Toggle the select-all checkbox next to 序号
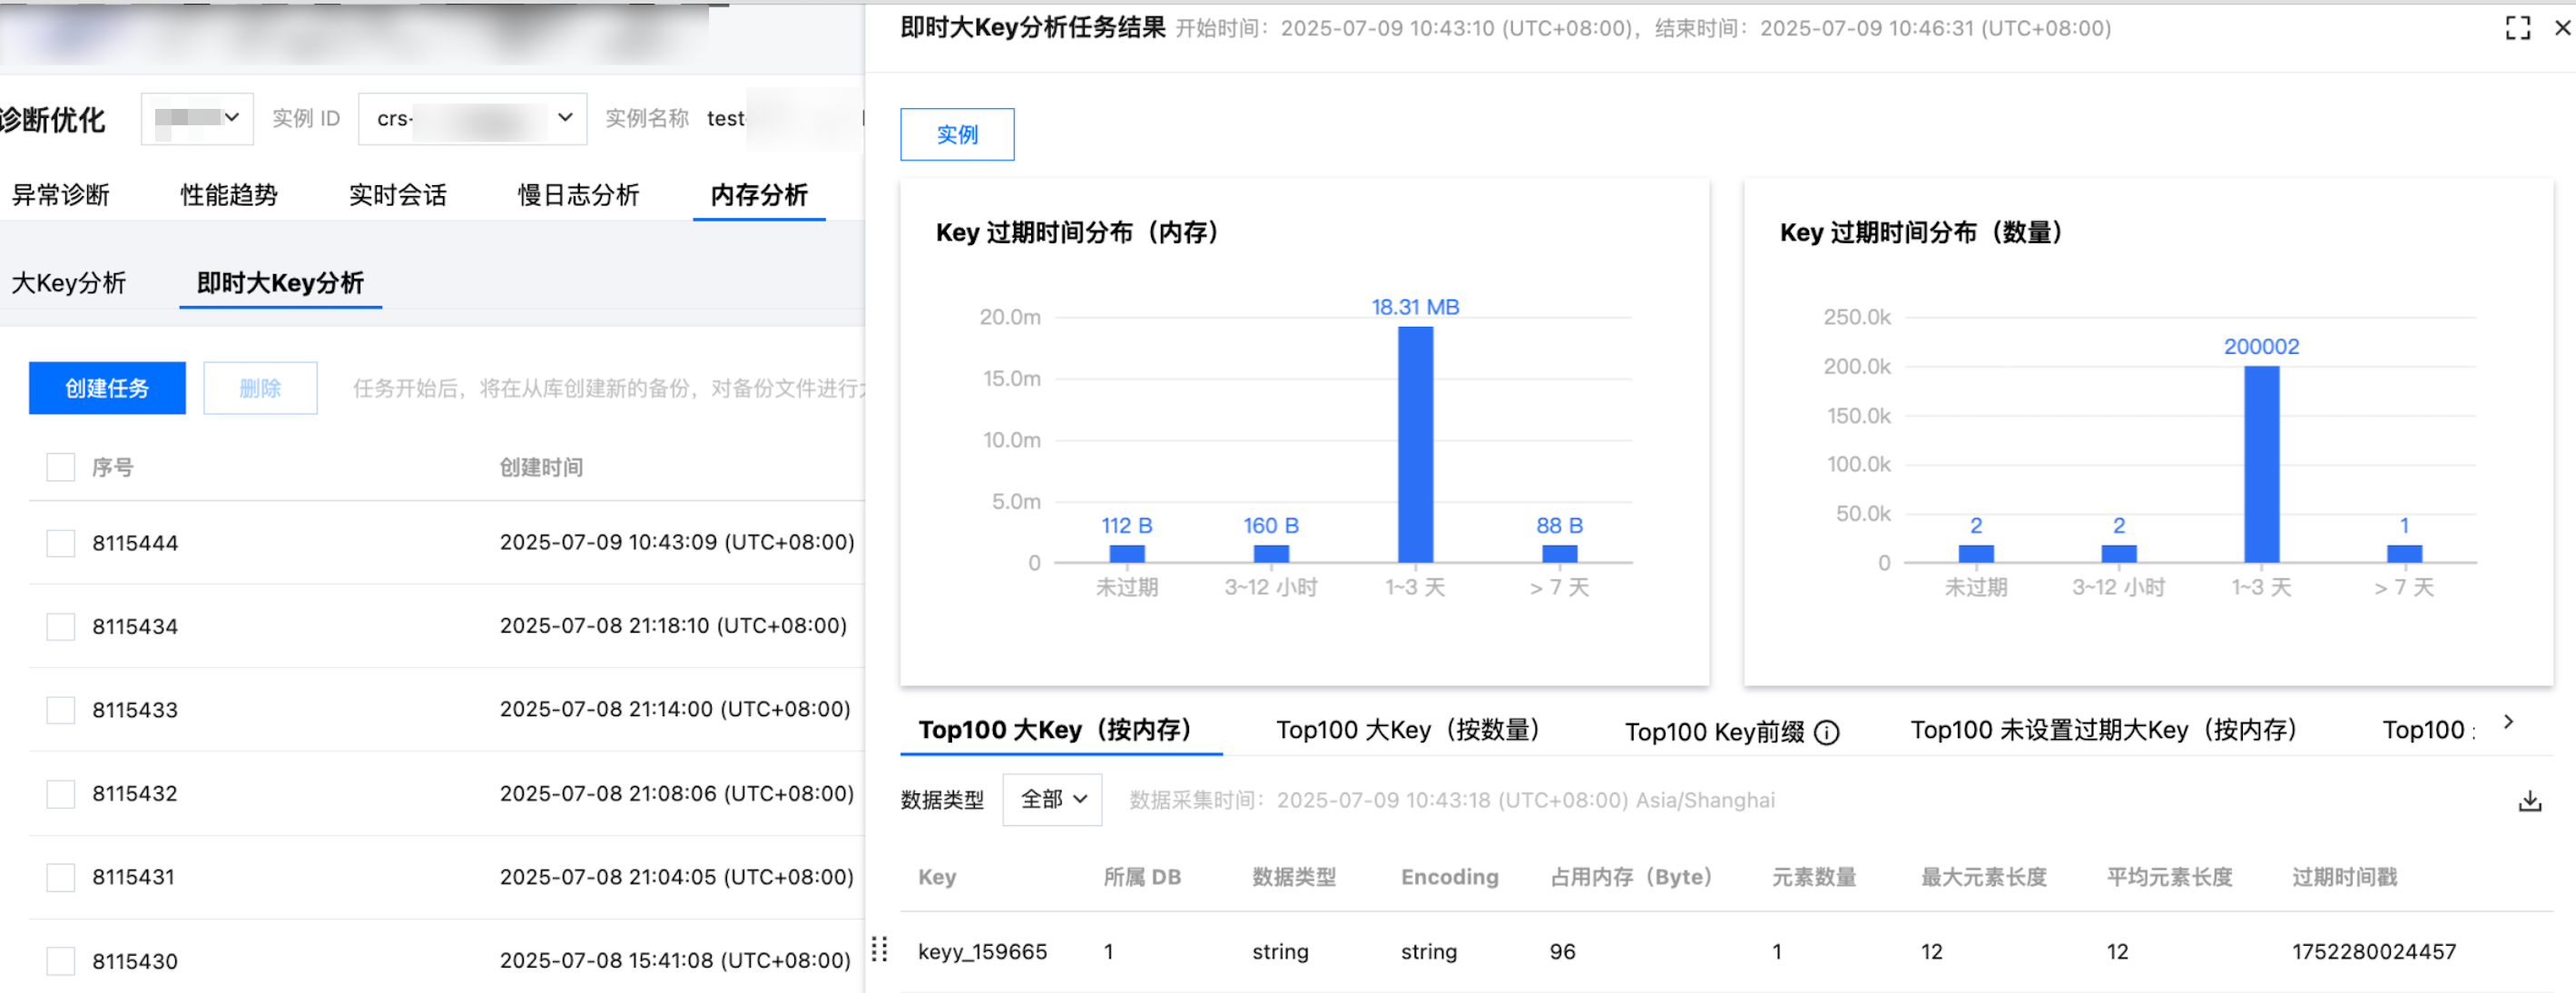Screen dimensions: 2576x993 coord(61,467)
